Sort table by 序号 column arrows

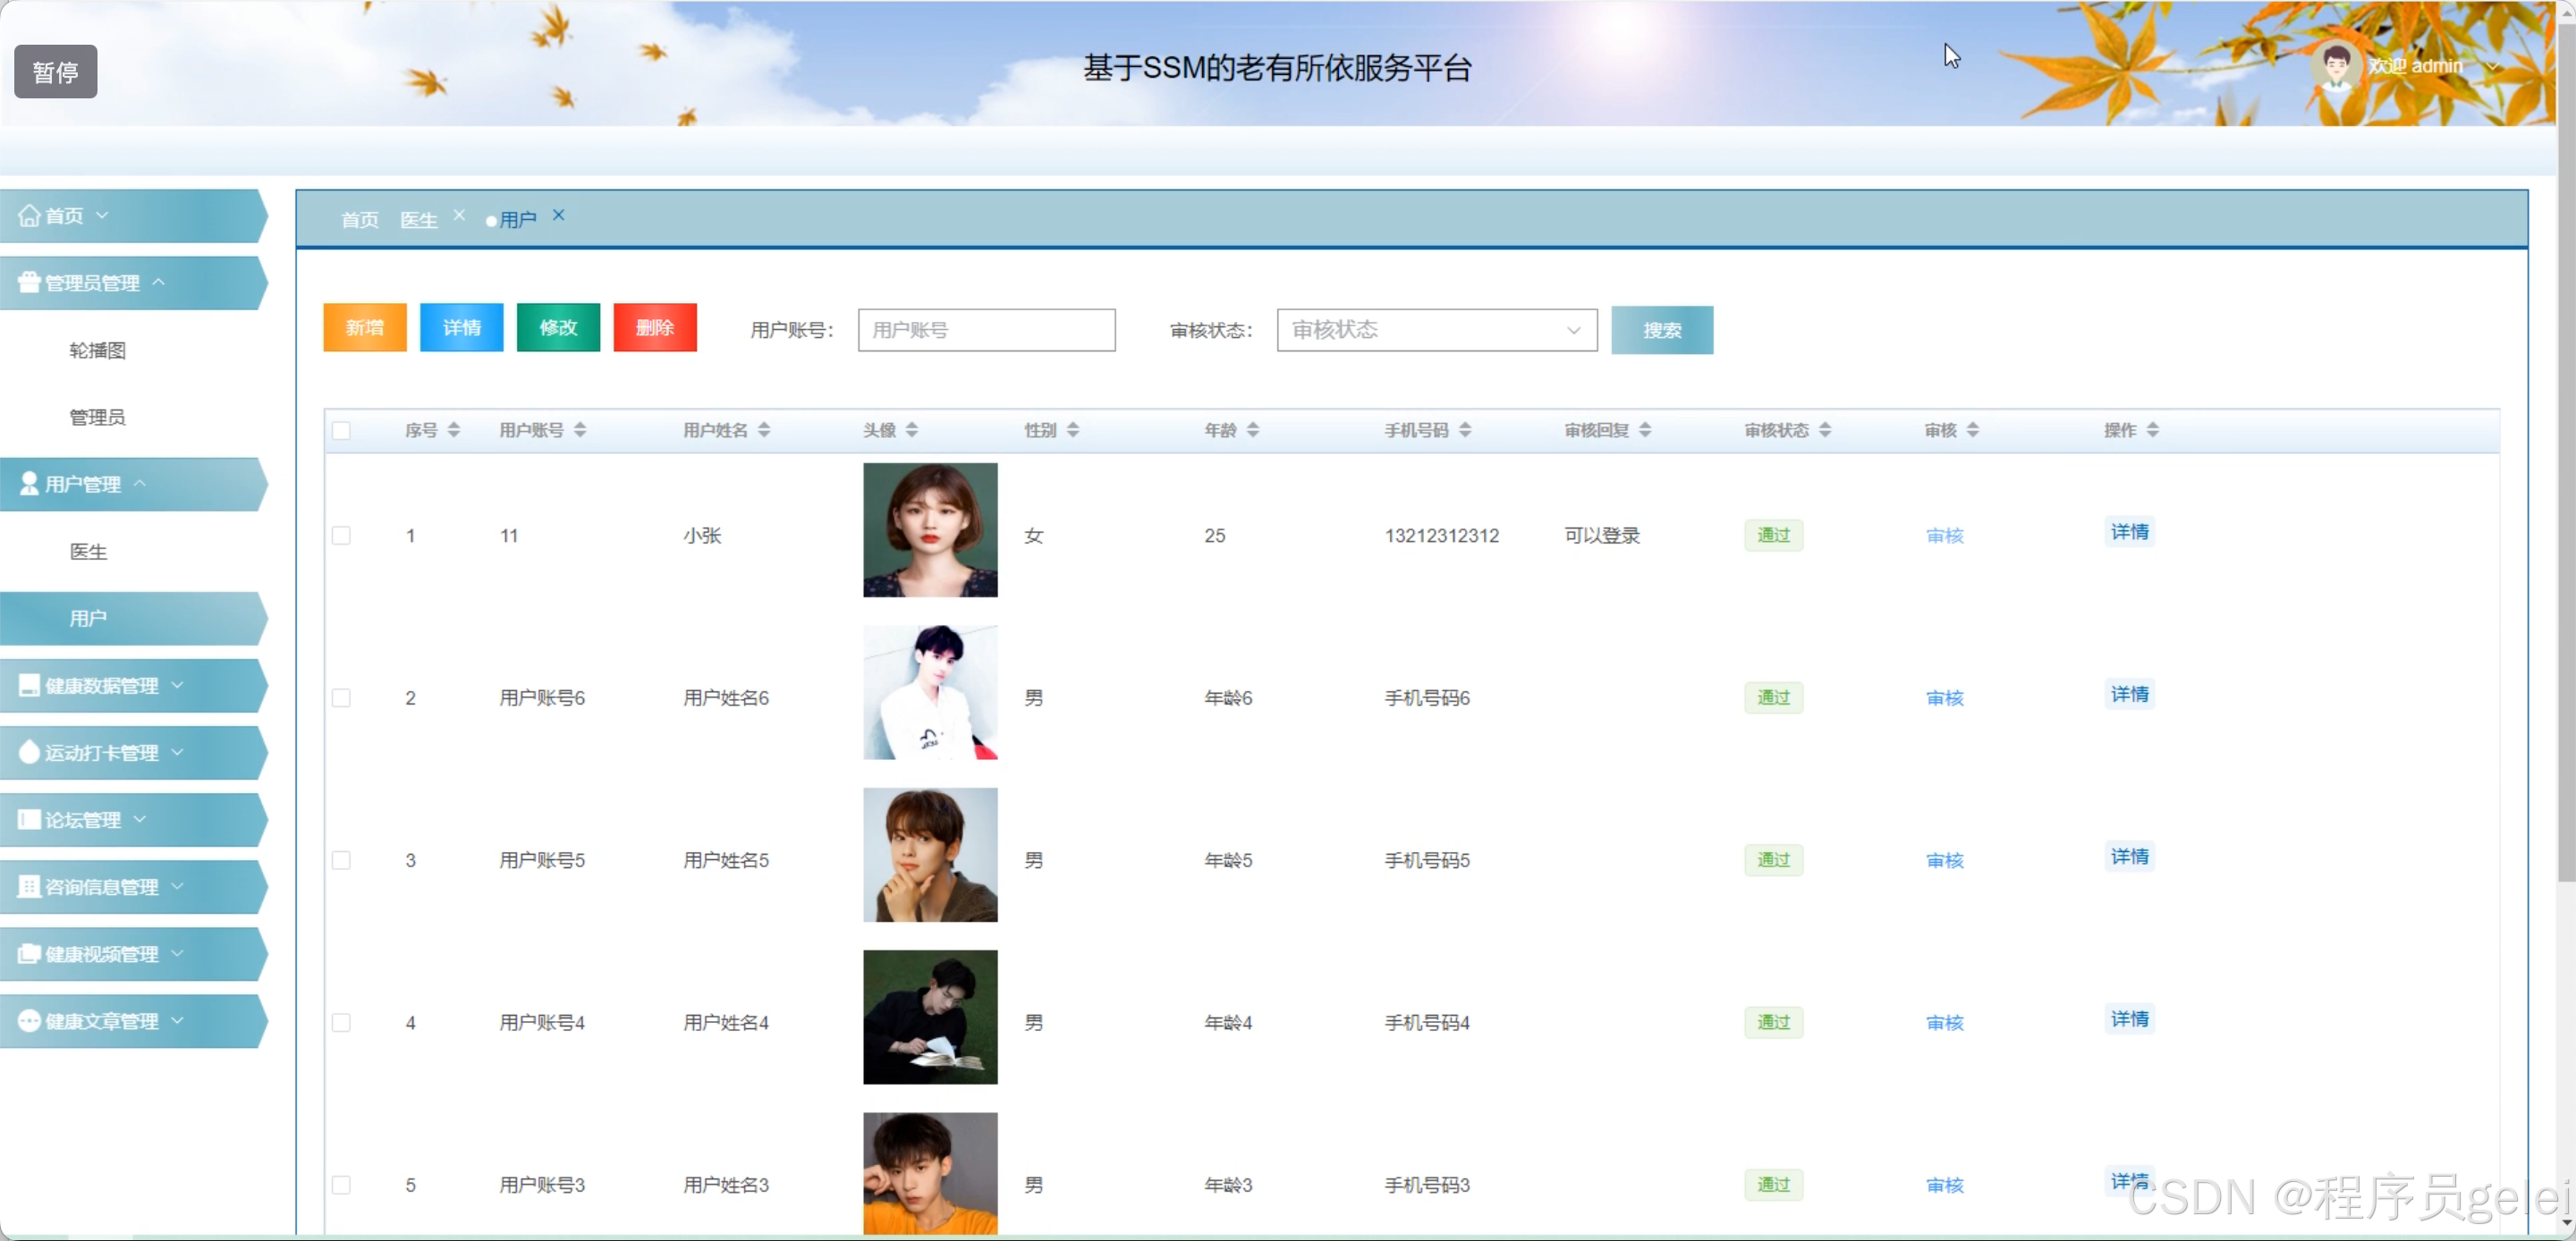coord(454,430)
